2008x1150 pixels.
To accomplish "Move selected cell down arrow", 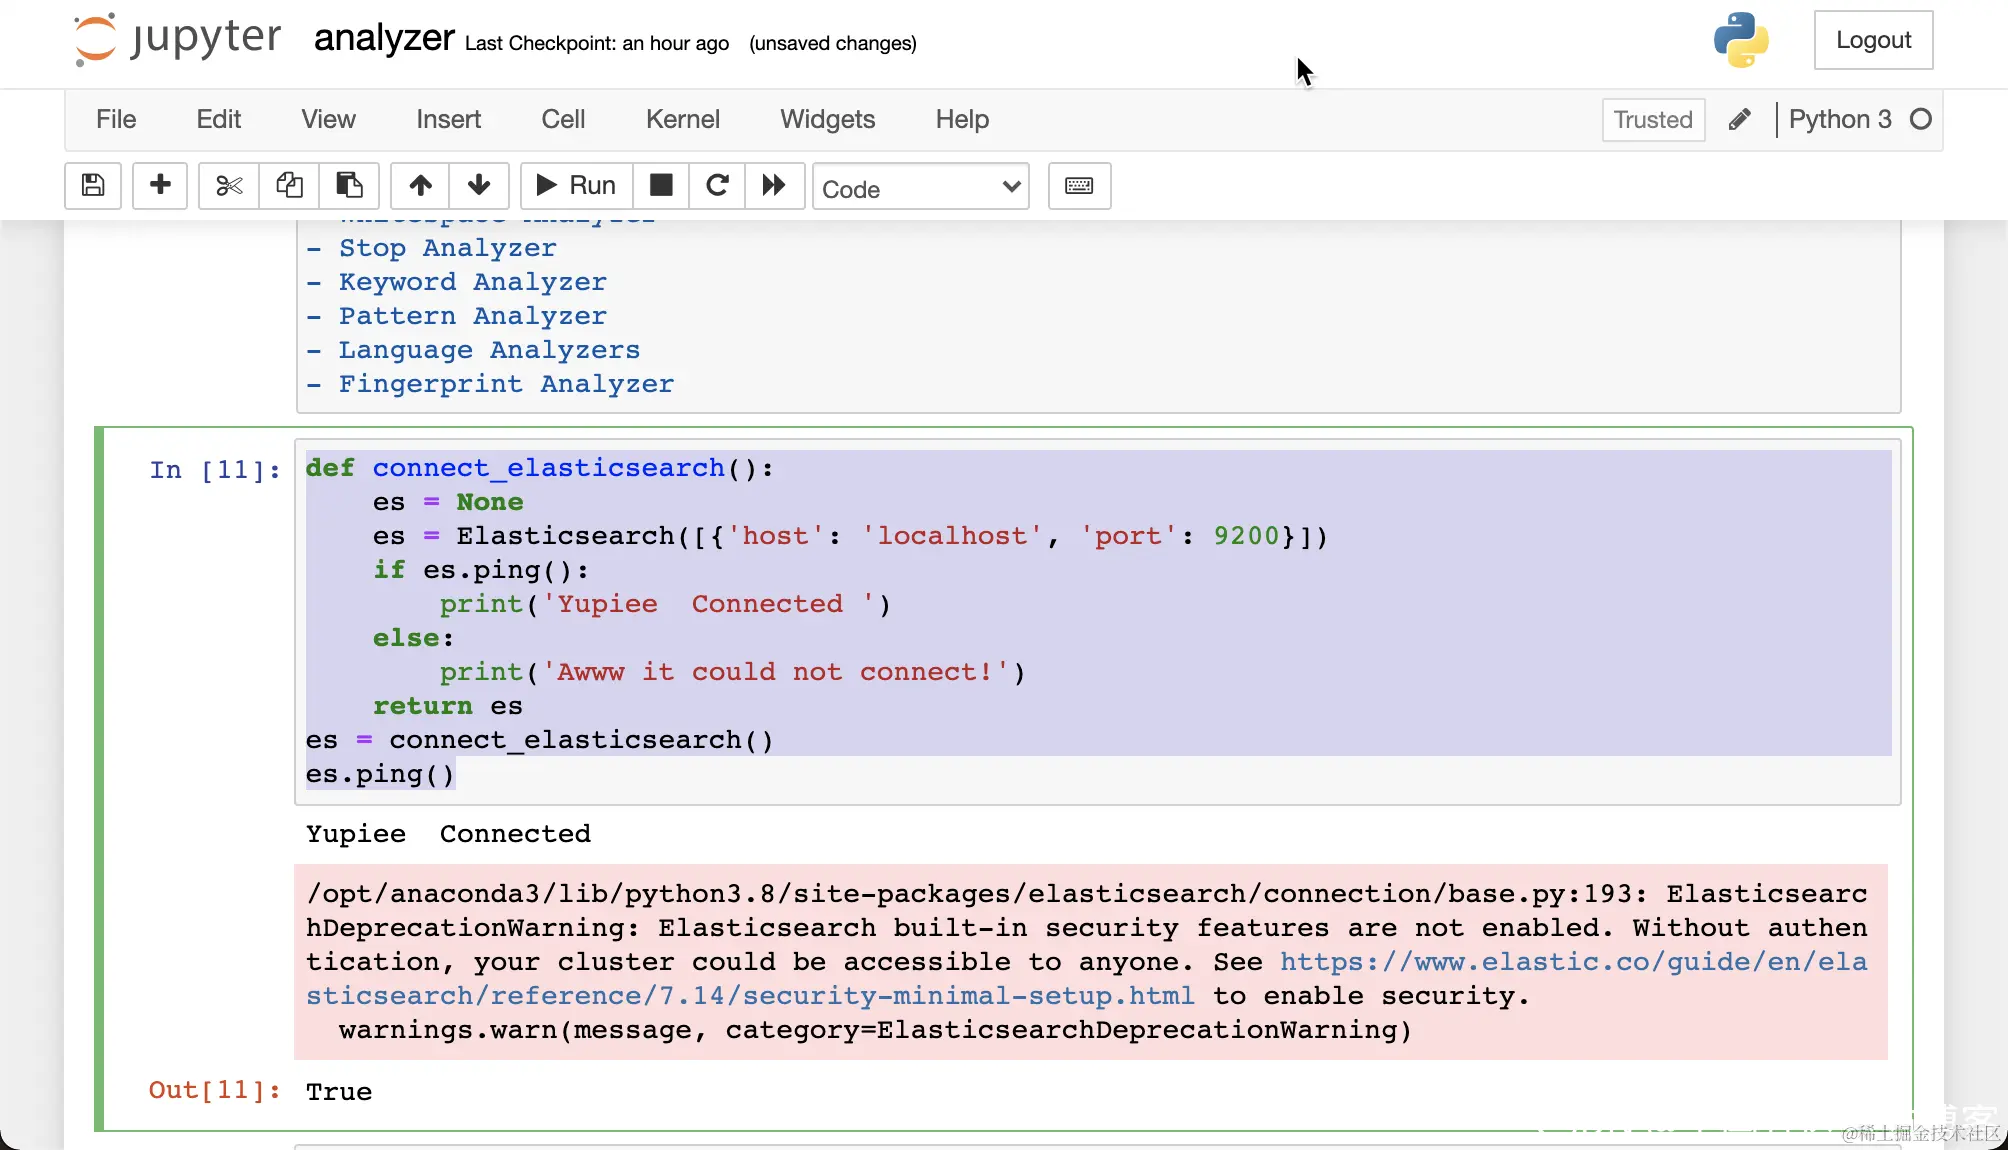I will (x=479, y=185).
